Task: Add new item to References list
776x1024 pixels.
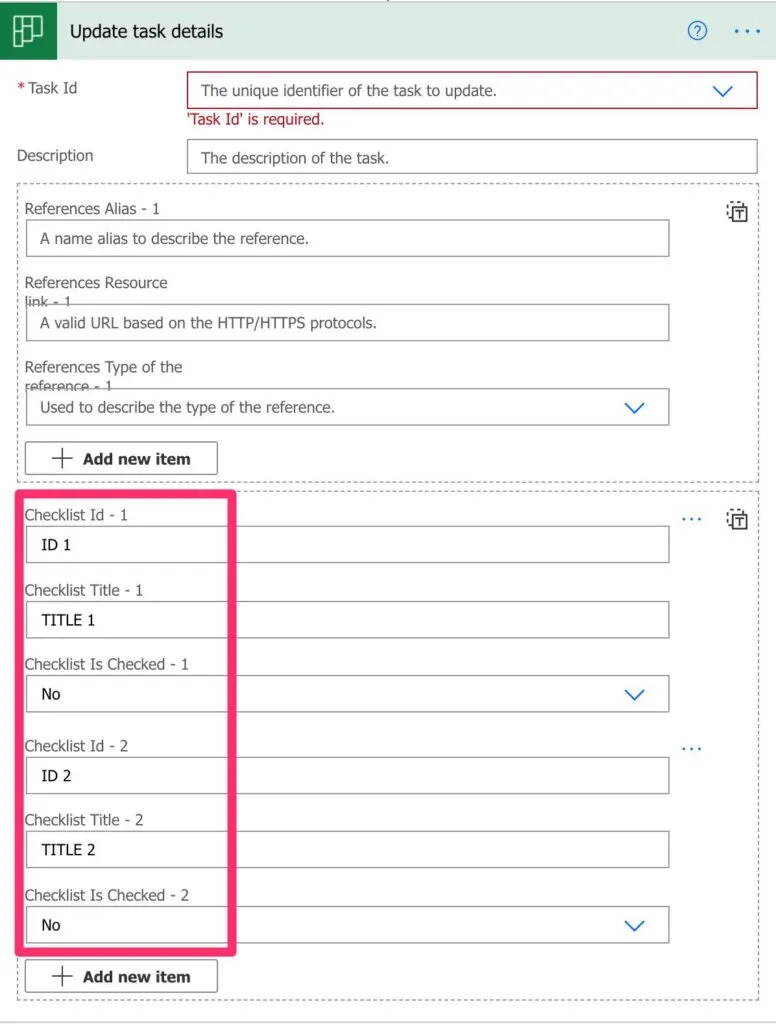Action: [x=121, y=458]
